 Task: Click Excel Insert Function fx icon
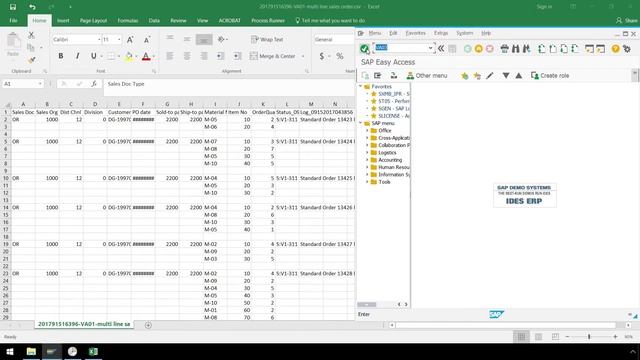[x=94, y=84]
